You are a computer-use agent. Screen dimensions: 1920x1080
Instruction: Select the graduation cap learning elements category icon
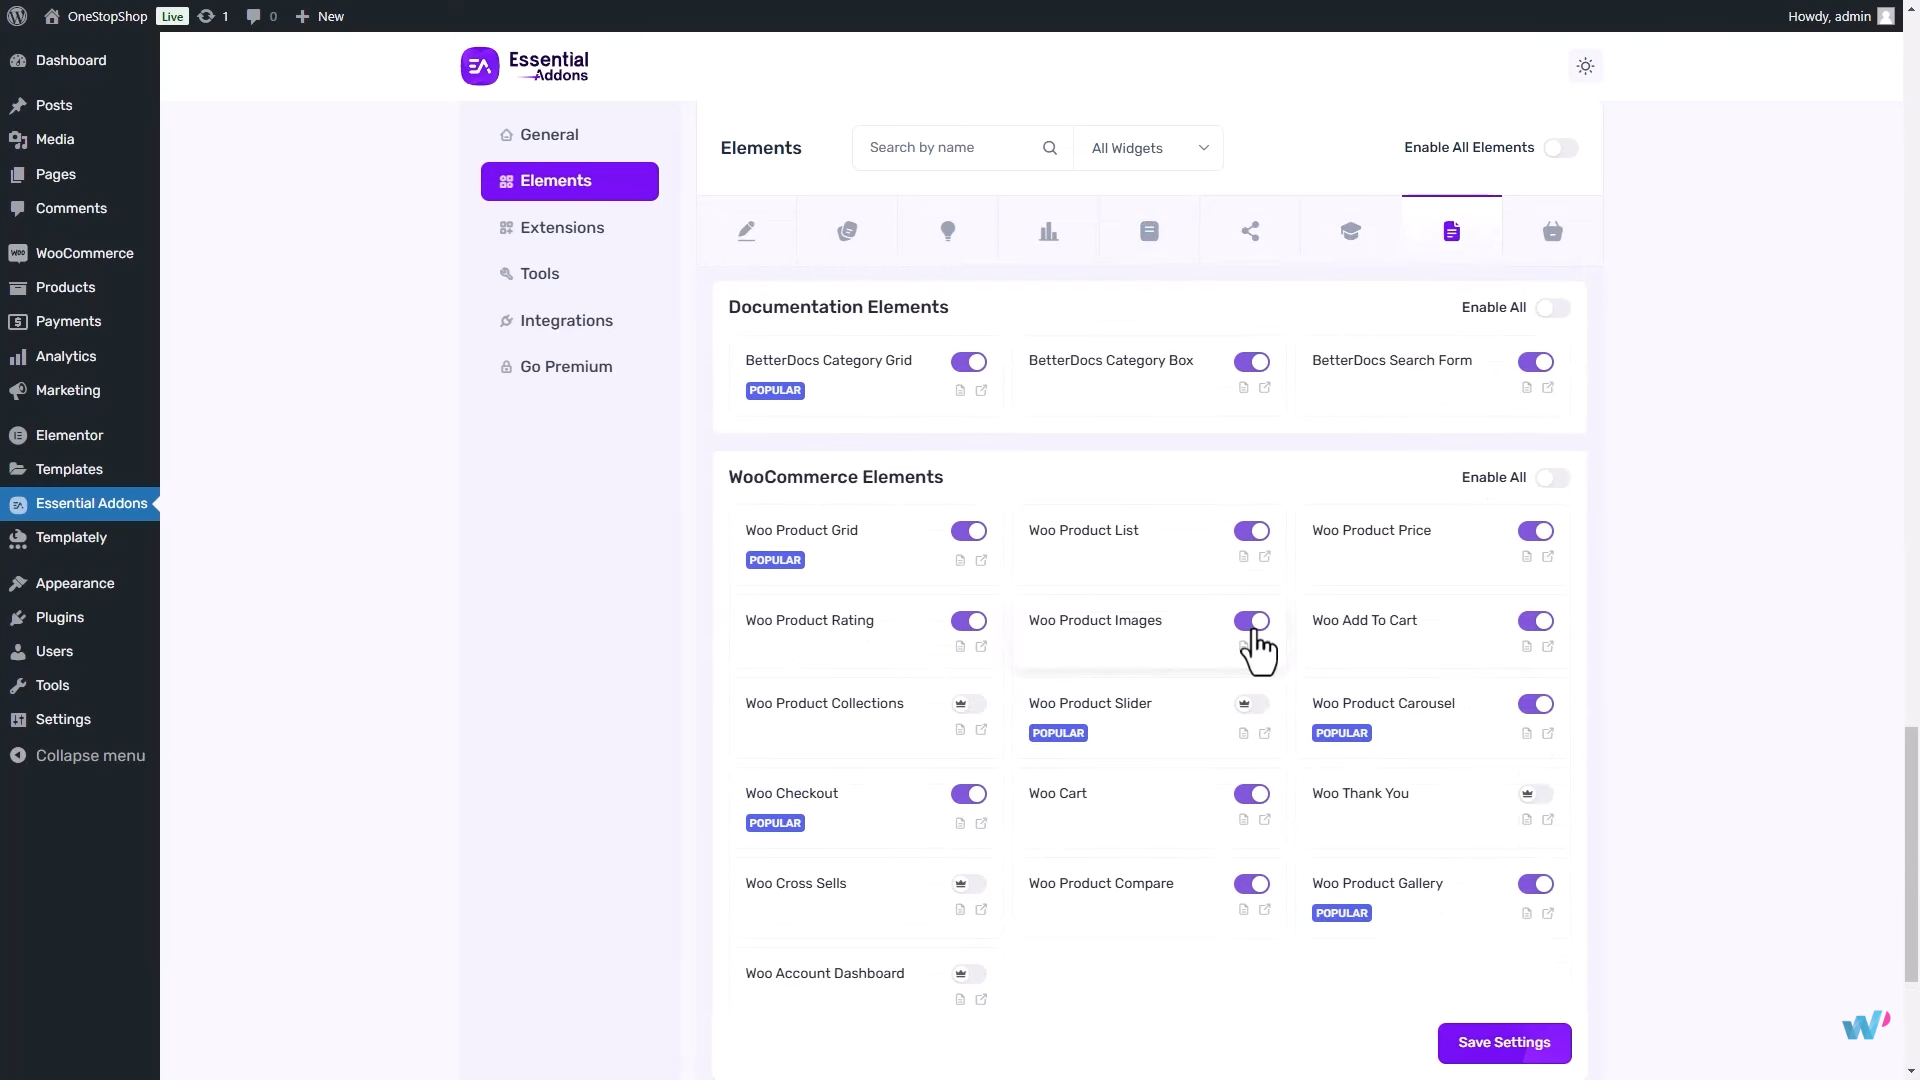pos(1351,230)
